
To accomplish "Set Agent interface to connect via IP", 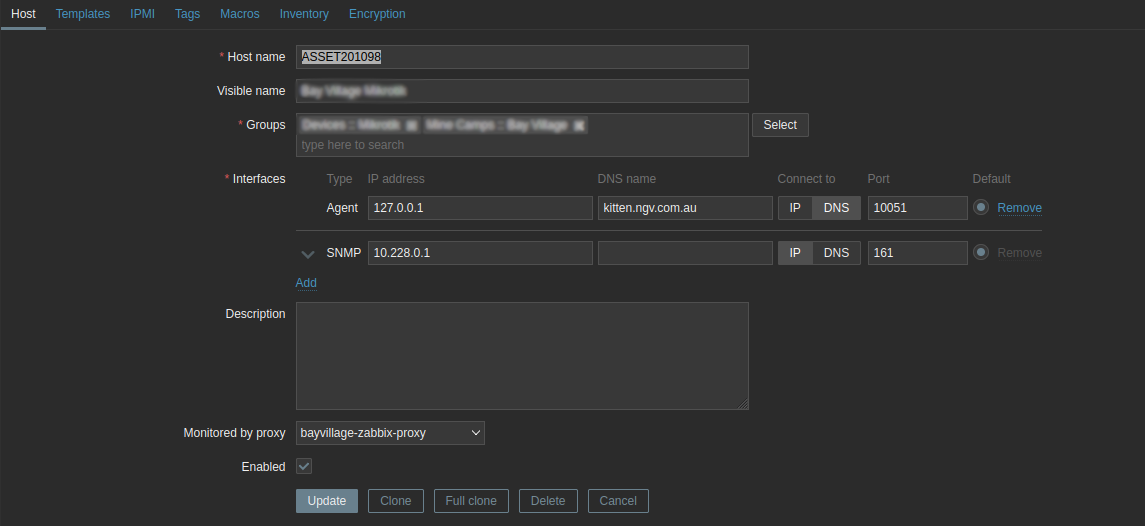I will (795, 207).
